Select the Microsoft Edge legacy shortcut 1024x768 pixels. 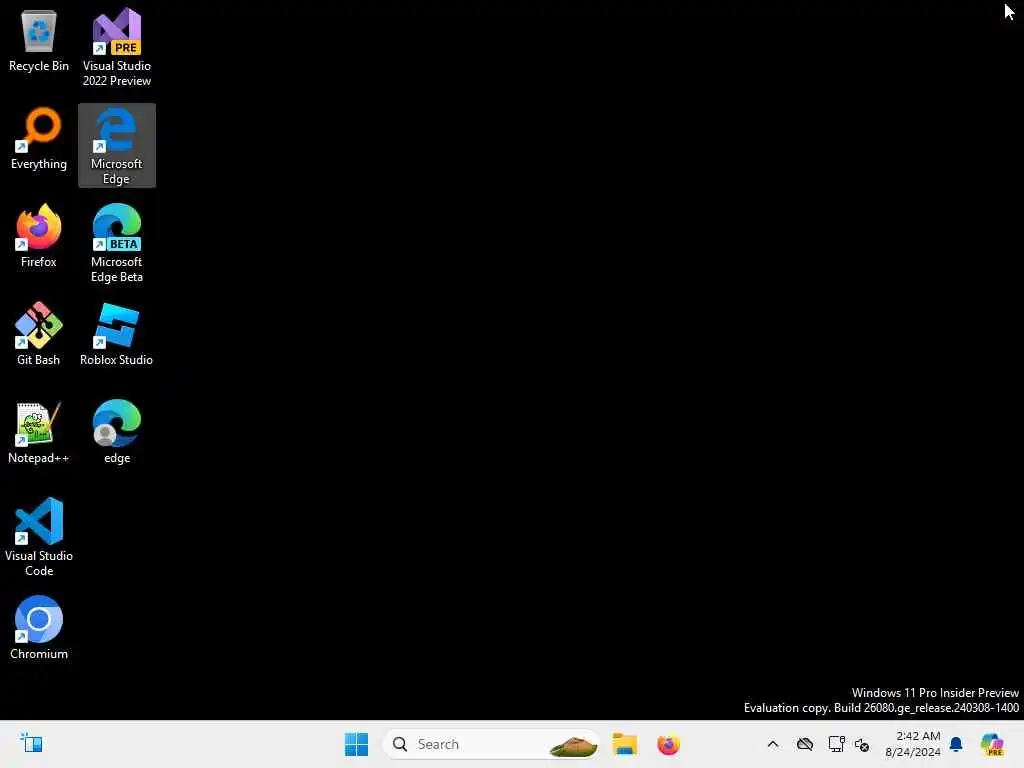coord(117,146)
